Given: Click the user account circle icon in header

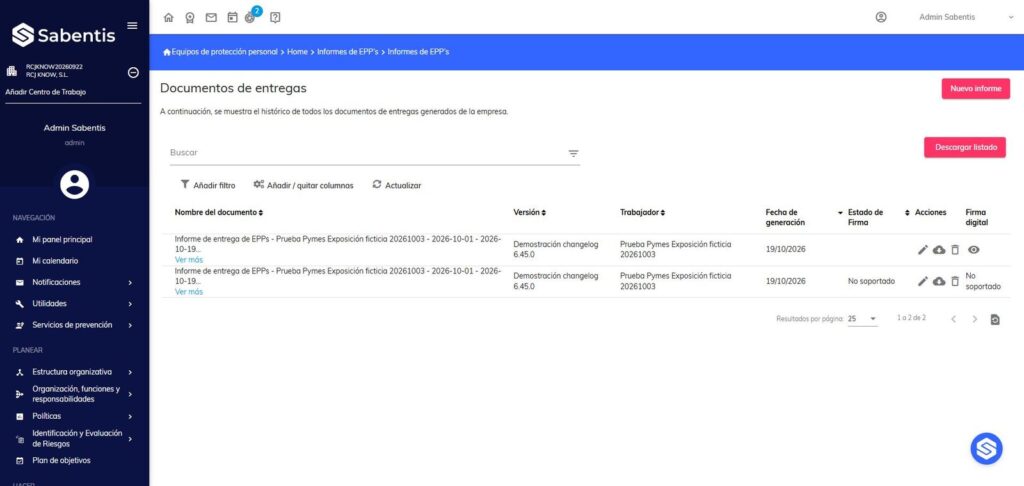Looking at the screenshot, I should [881, 18].
